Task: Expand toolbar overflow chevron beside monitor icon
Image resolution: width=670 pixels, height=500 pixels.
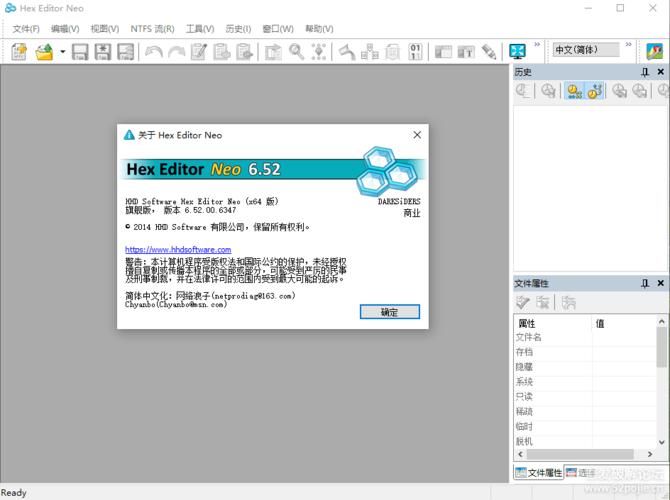Action: [x=537, y=44]
